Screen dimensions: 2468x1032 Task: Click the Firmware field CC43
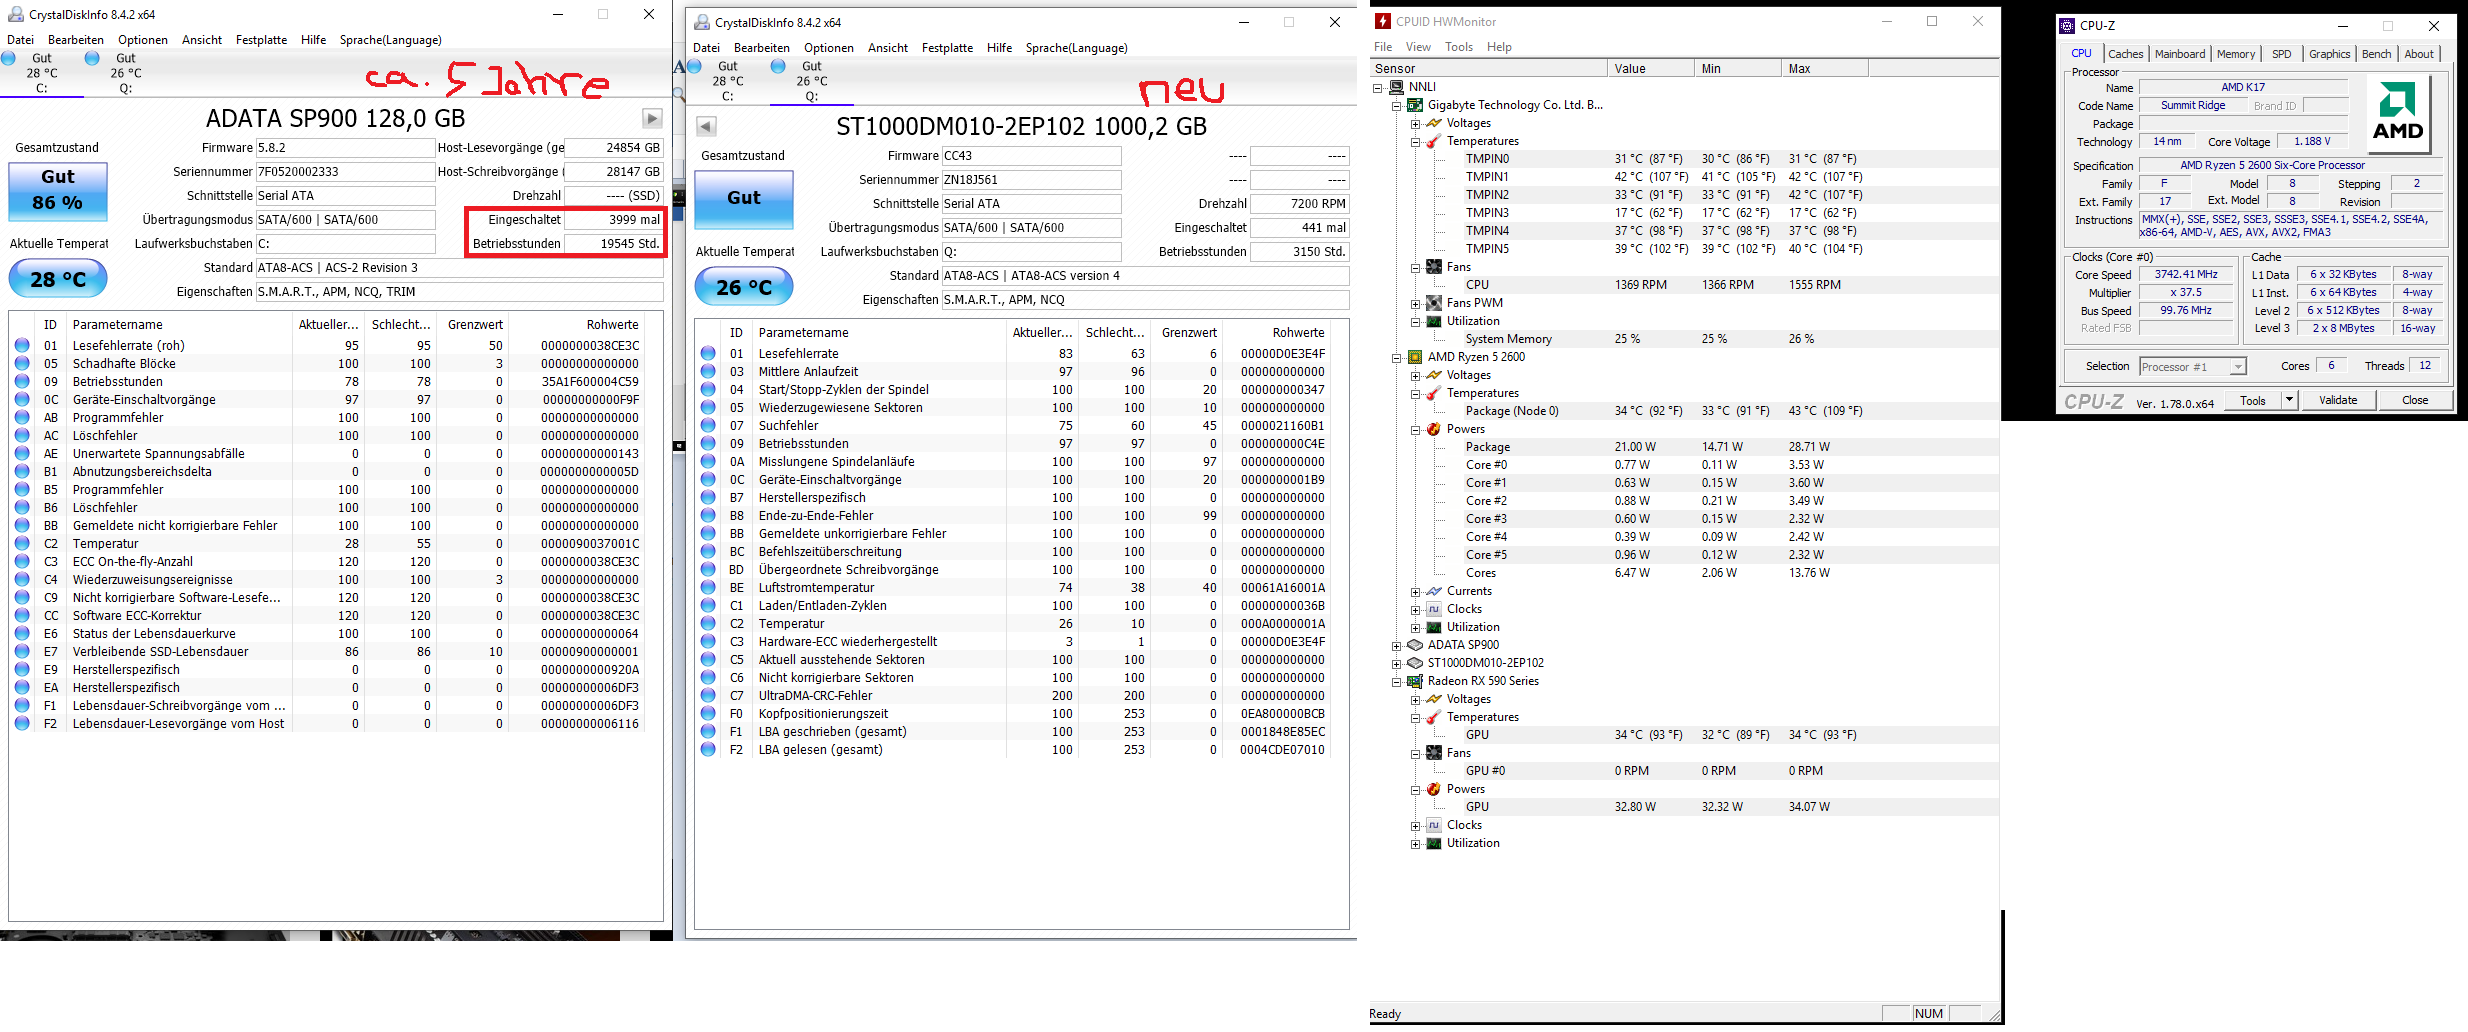(1031, 156)
